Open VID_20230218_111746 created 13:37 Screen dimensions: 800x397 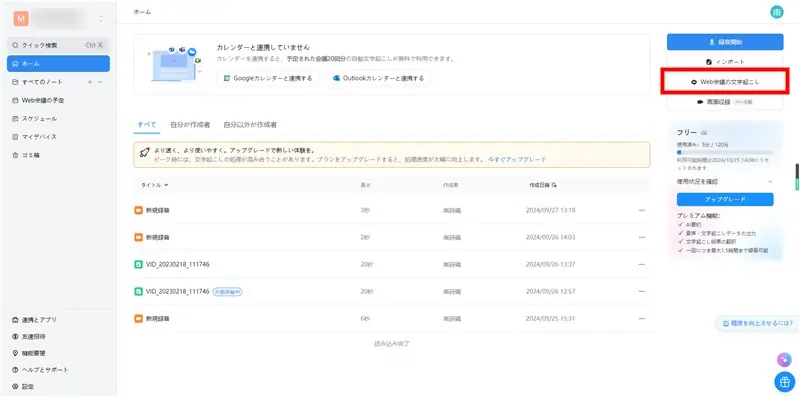point(178,264)
